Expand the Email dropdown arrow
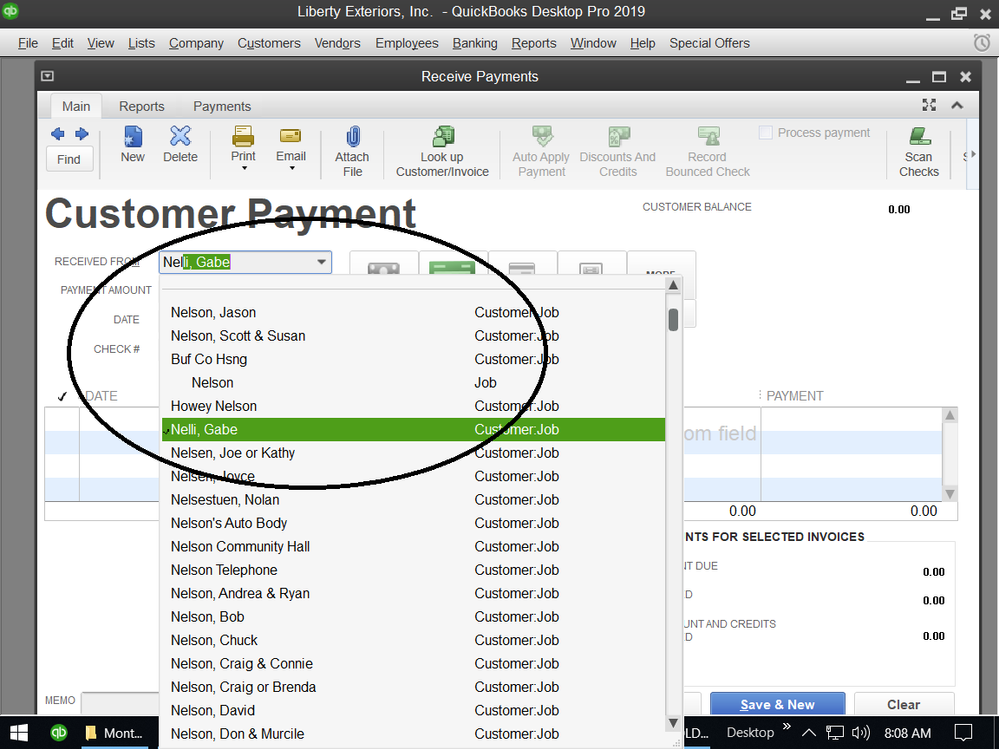999x749 pixels. pos(292,169)
